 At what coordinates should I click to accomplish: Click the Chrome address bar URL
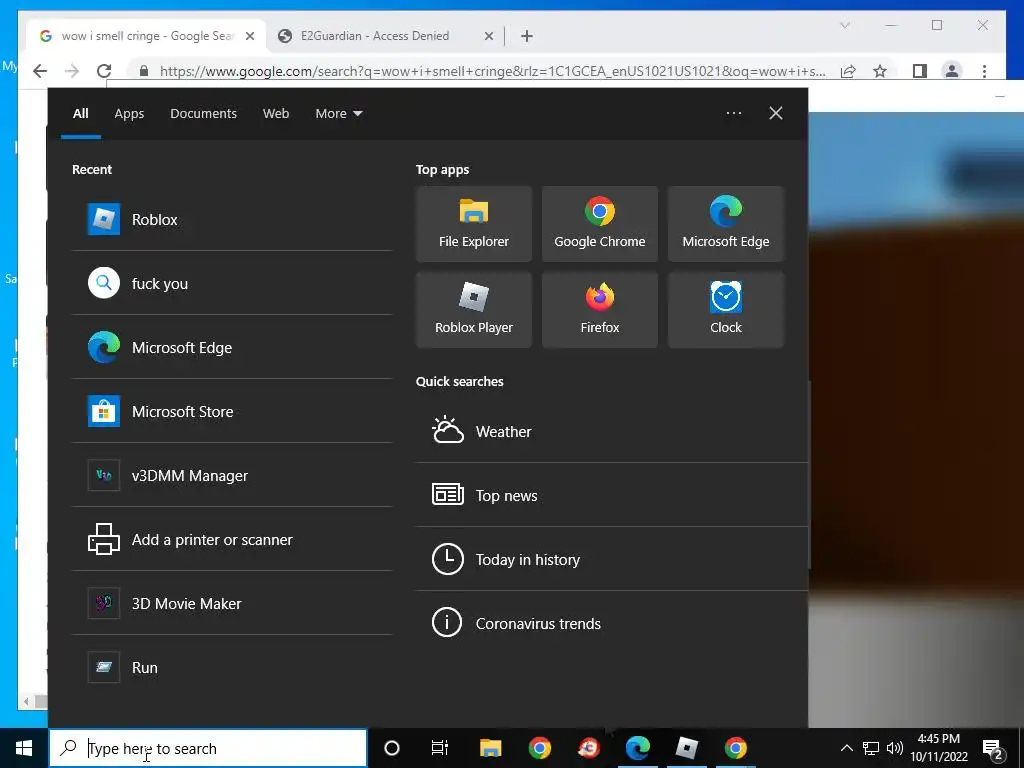click(493, 71)
